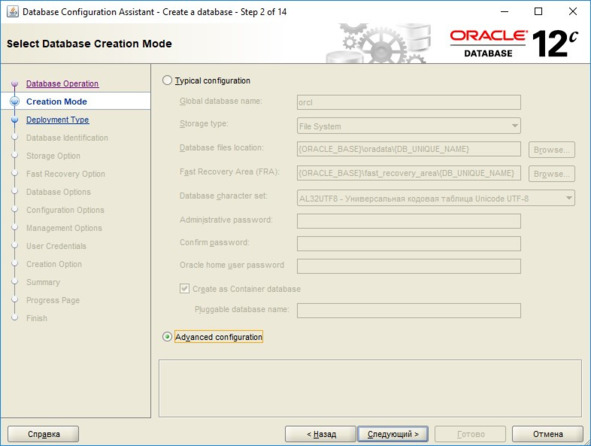The image size is (591, 446).
Task: Click the Следующий (Next) button
Action: tap(393, 434)
